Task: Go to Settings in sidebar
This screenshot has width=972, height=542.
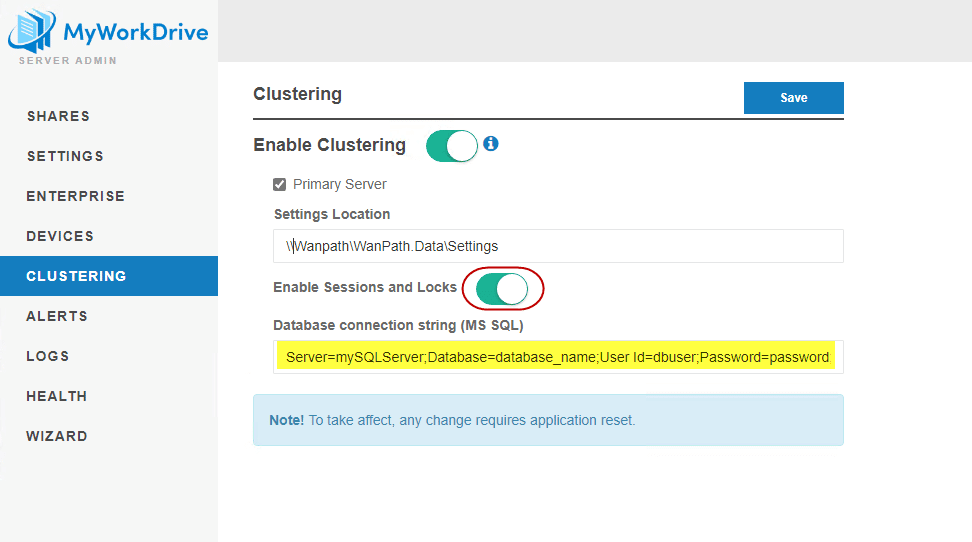Action: pos(65,156)
